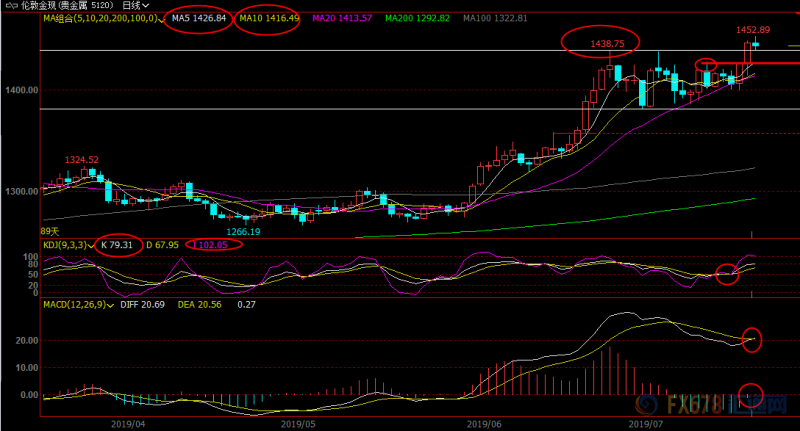800x431 pixels.
Task: Expand the MACD(12,26,9) indicator dropdown
Action: click(x=110, y=306)
